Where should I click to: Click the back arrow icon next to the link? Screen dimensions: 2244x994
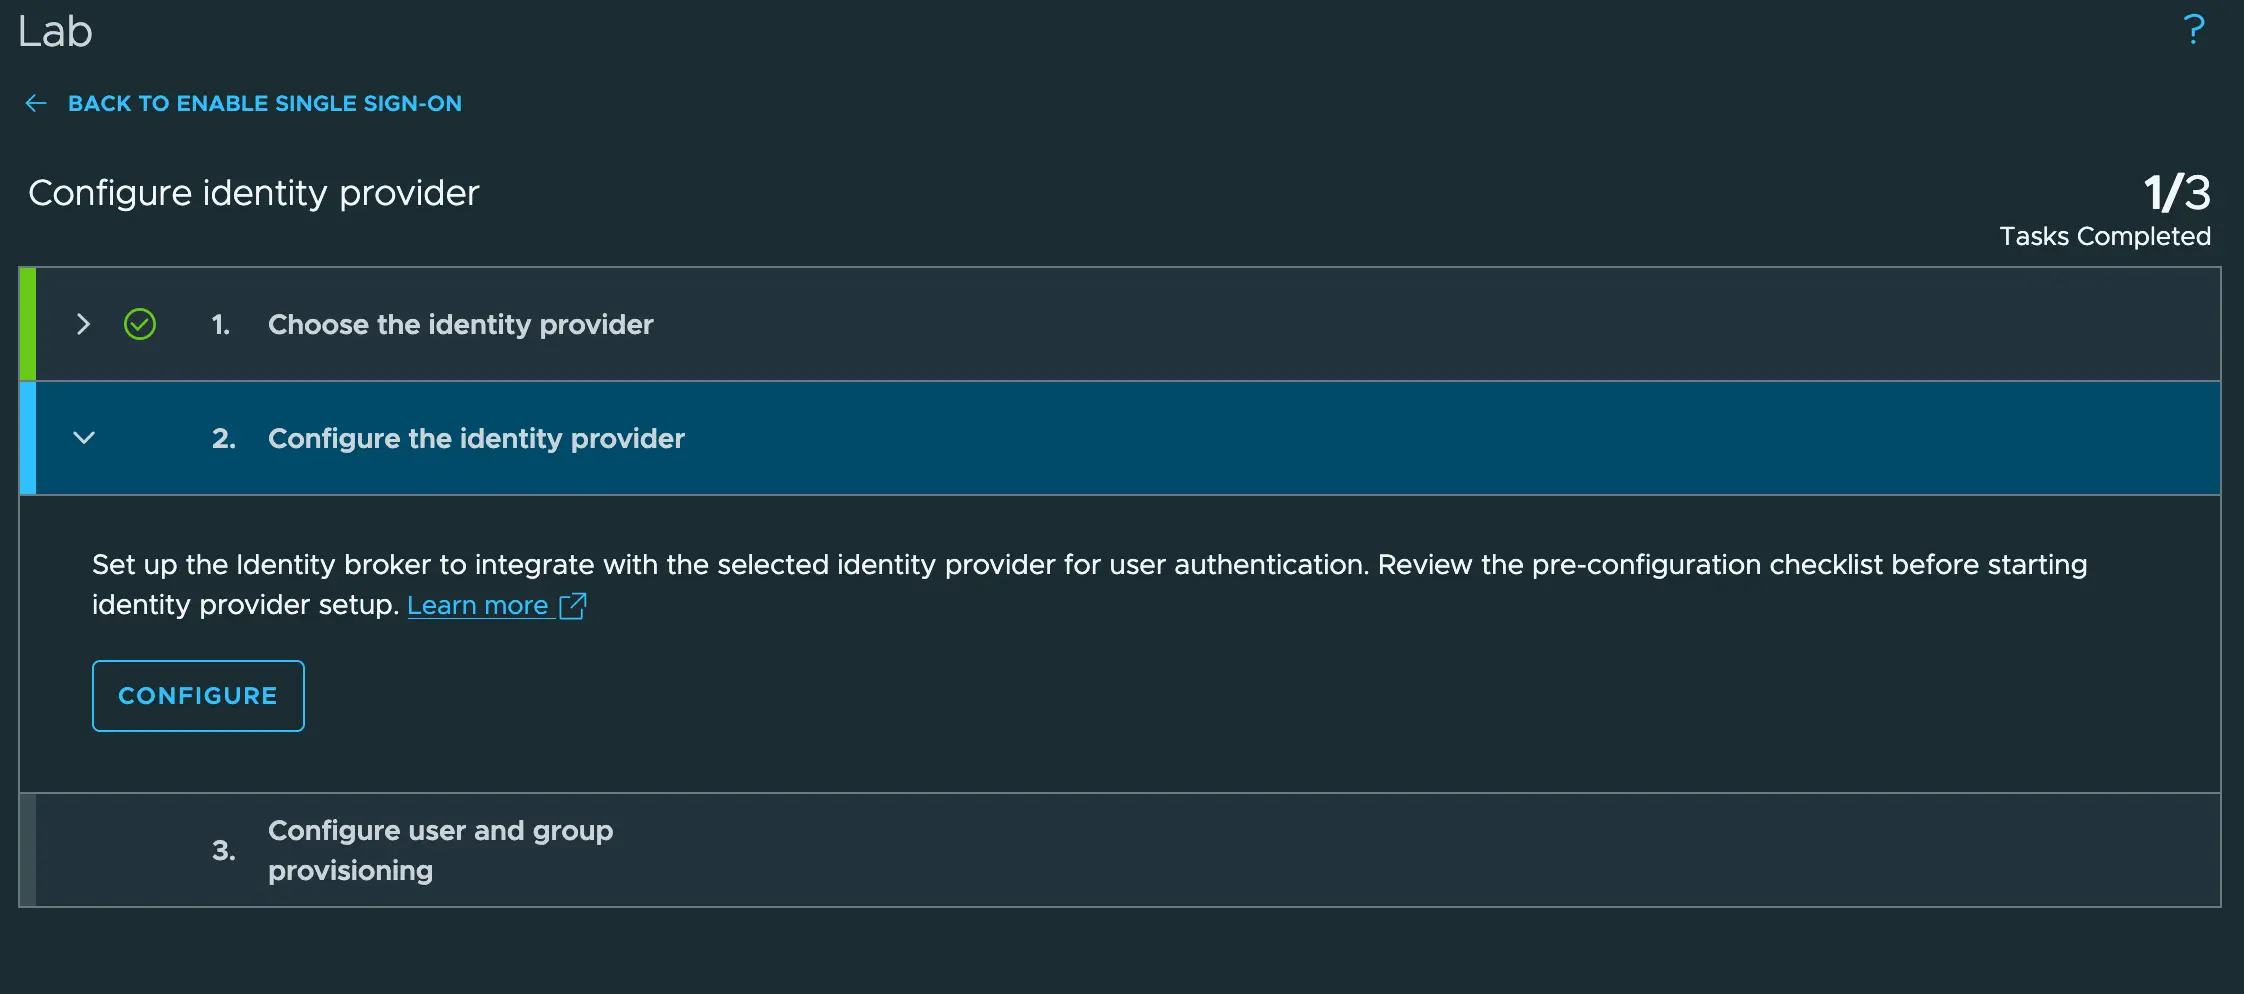[36, 103]
